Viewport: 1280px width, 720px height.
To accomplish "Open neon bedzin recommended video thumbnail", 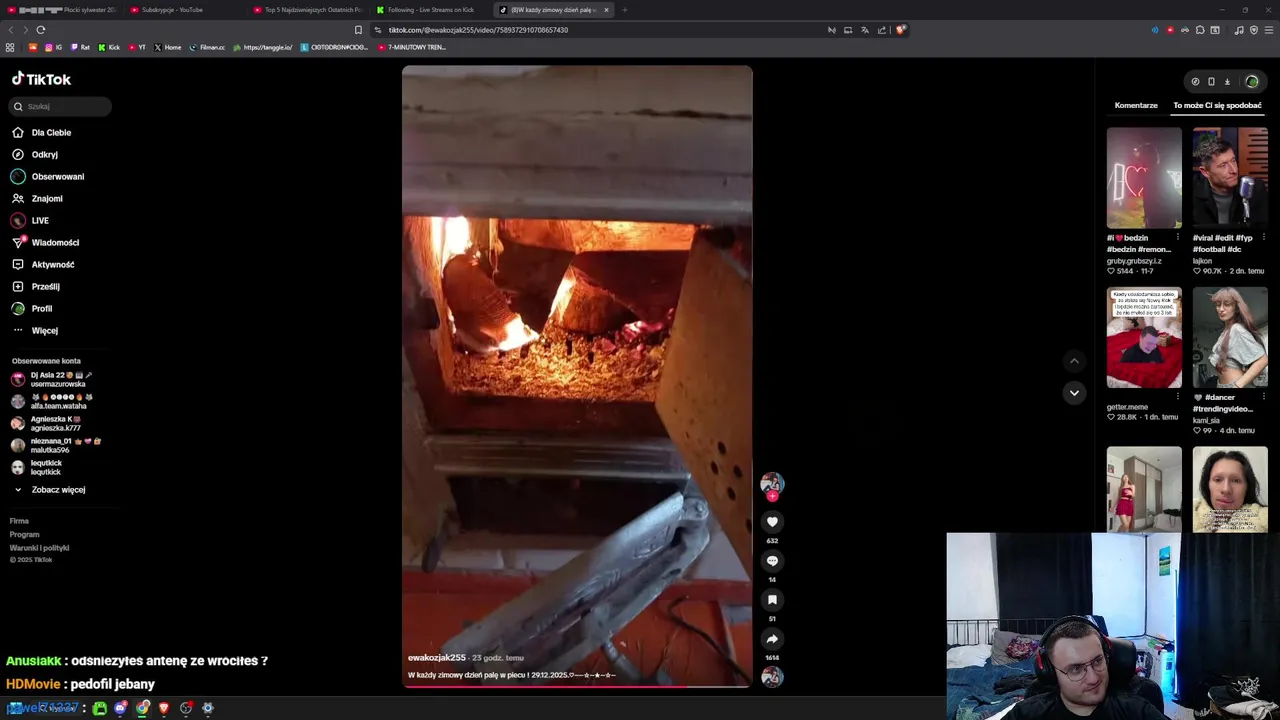I will (x=1144, y=178).
